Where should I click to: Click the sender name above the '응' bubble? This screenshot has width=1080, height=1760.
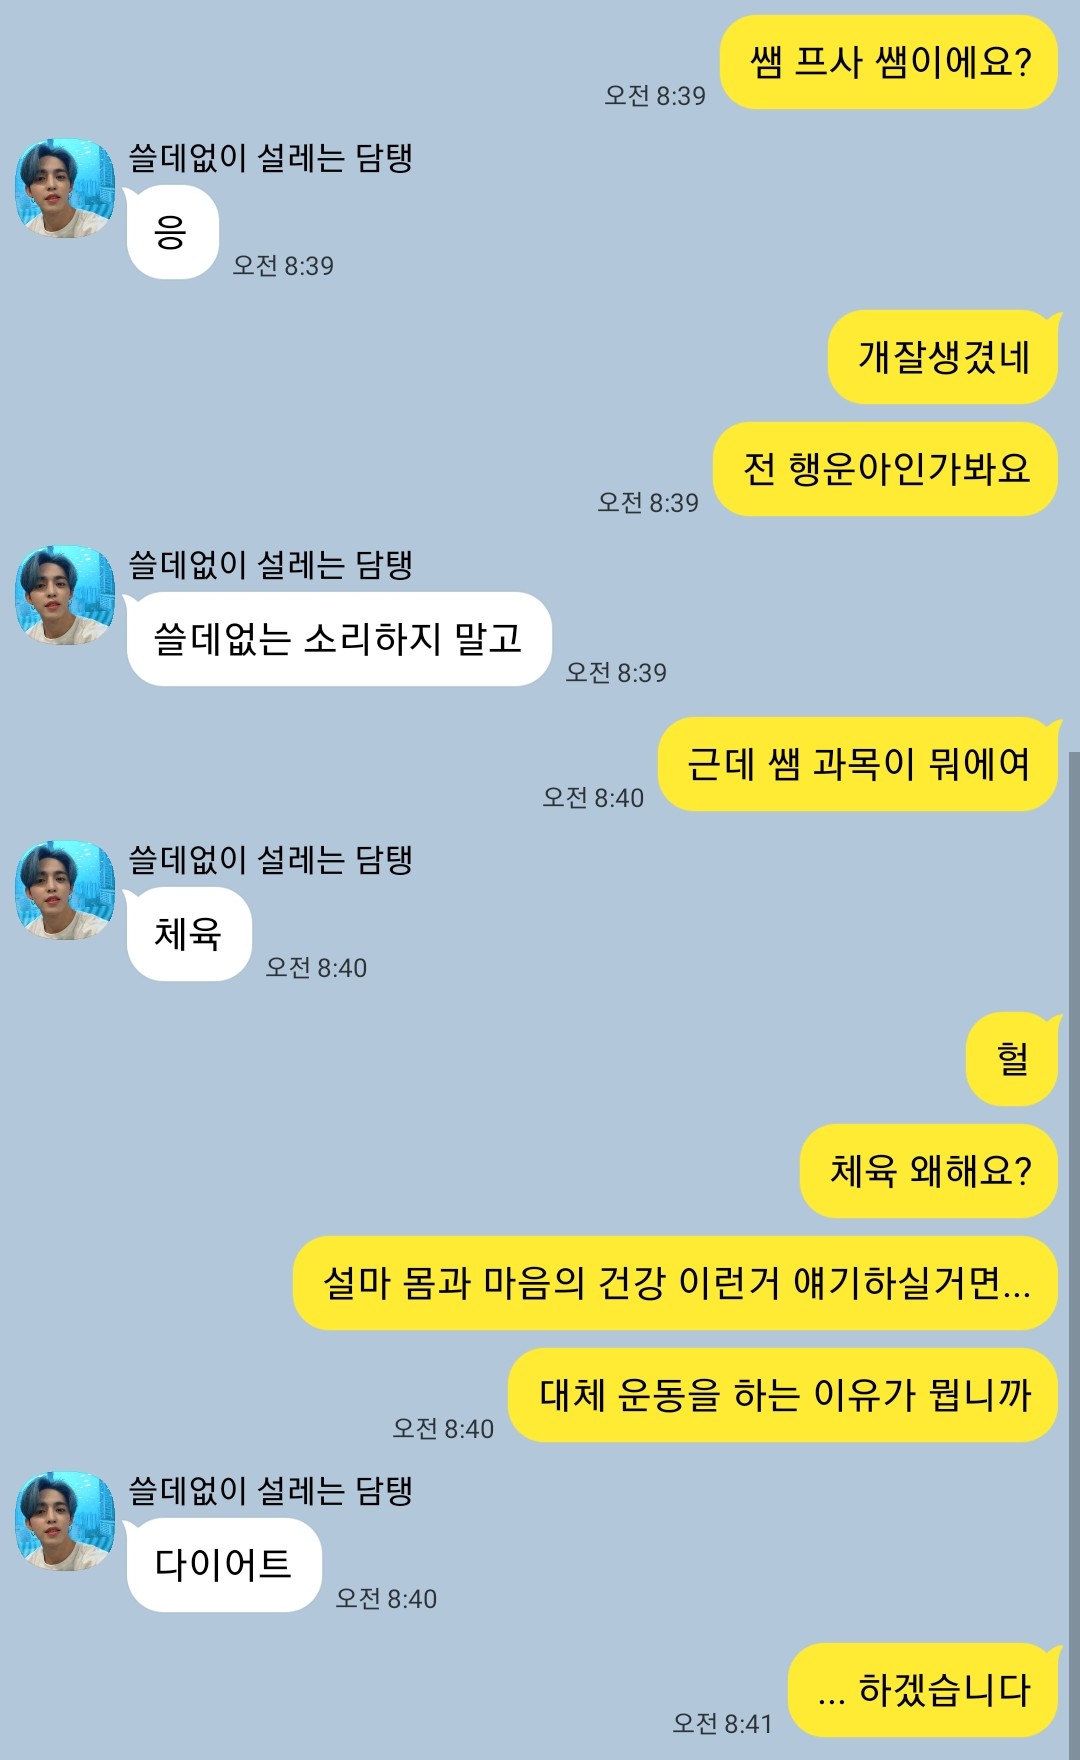coord(270,158)
